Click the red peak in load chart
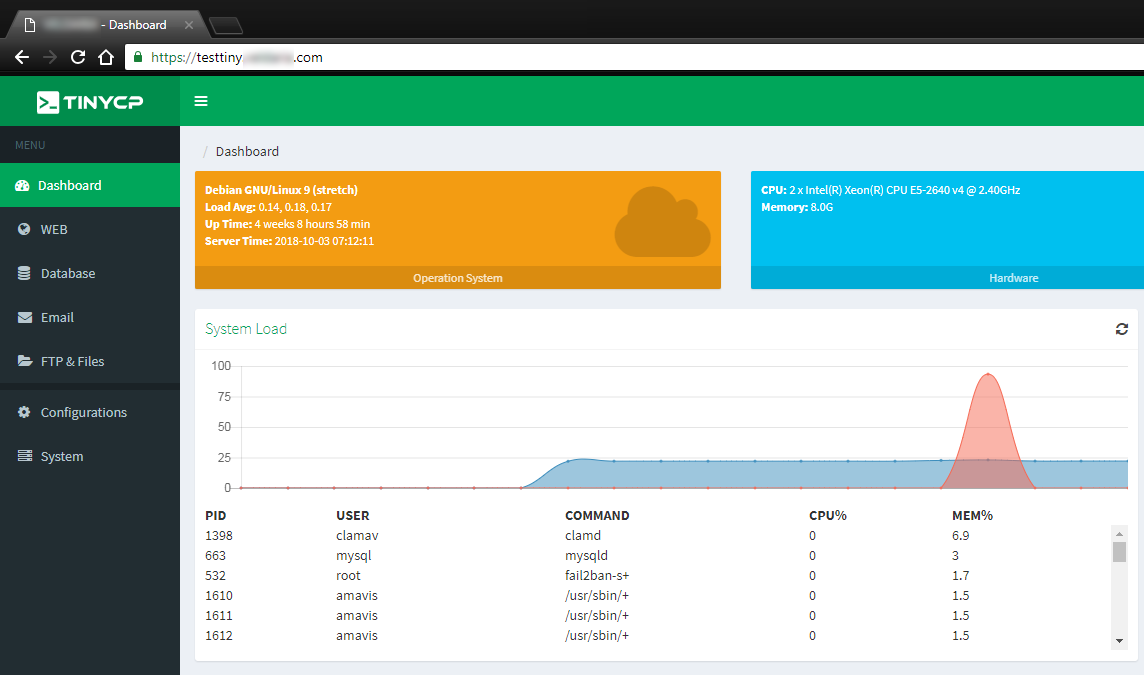Image resolution: width=1144 pixels, height=675 pixels. coord(988,374)
